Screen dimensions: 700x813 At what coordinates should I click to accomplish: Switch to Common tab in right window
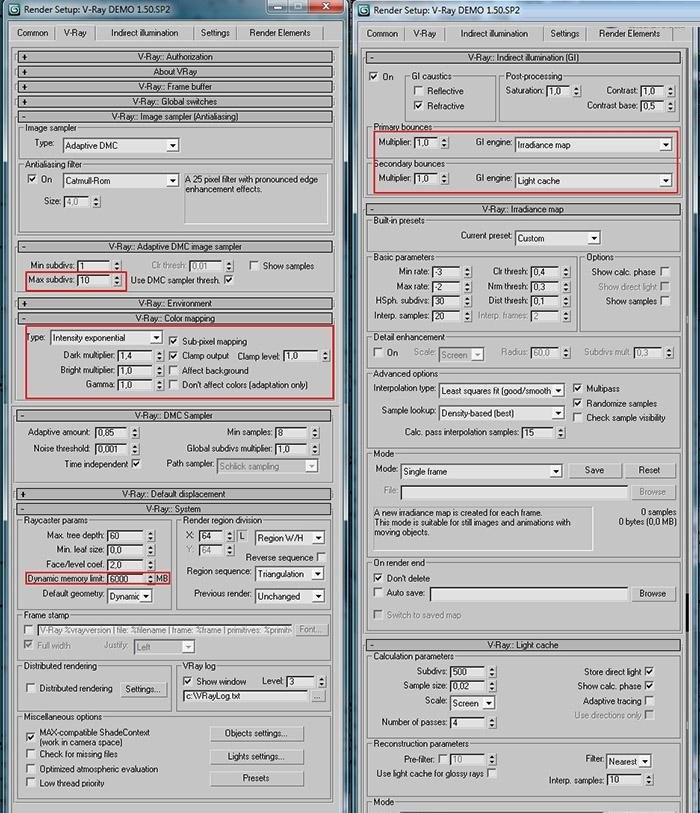(382, 34)
